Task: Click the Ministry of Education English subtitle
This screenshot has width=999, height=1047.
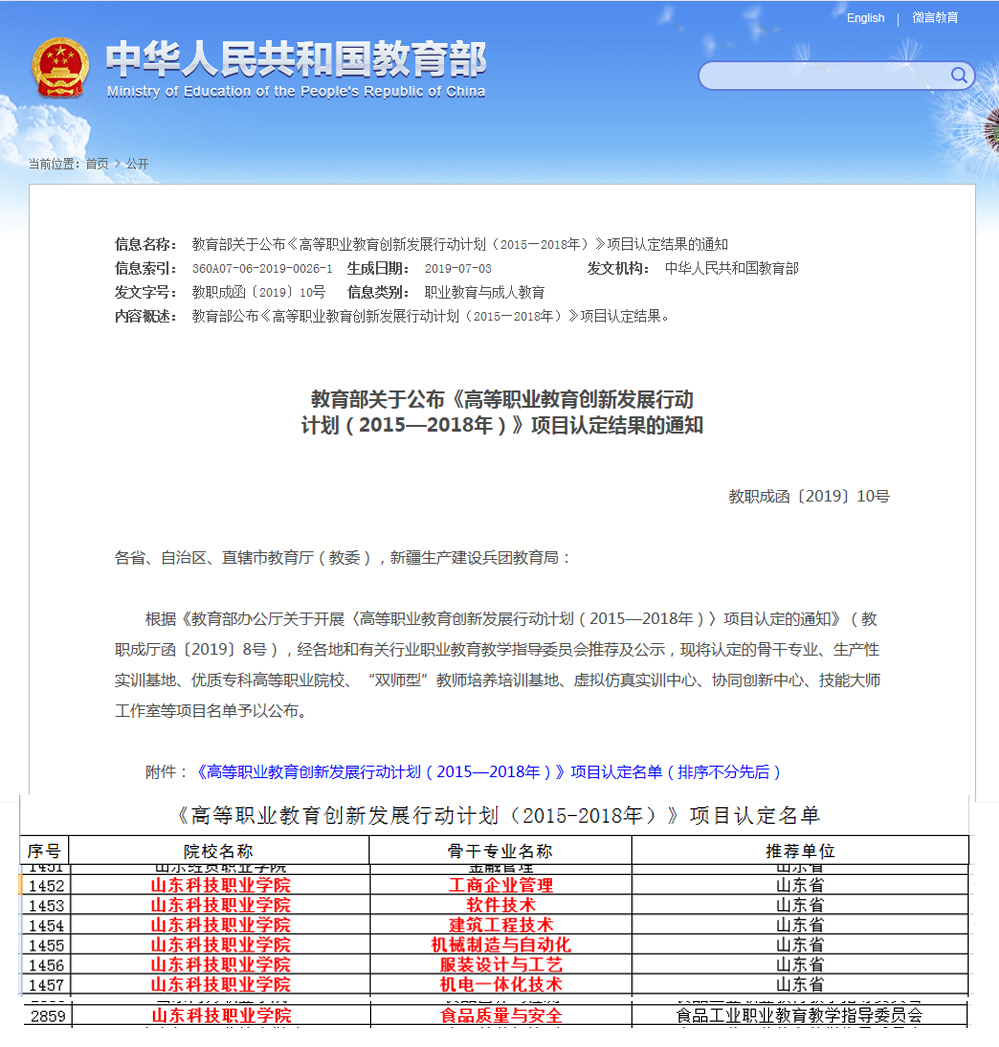Action: [x=296, y=91]
